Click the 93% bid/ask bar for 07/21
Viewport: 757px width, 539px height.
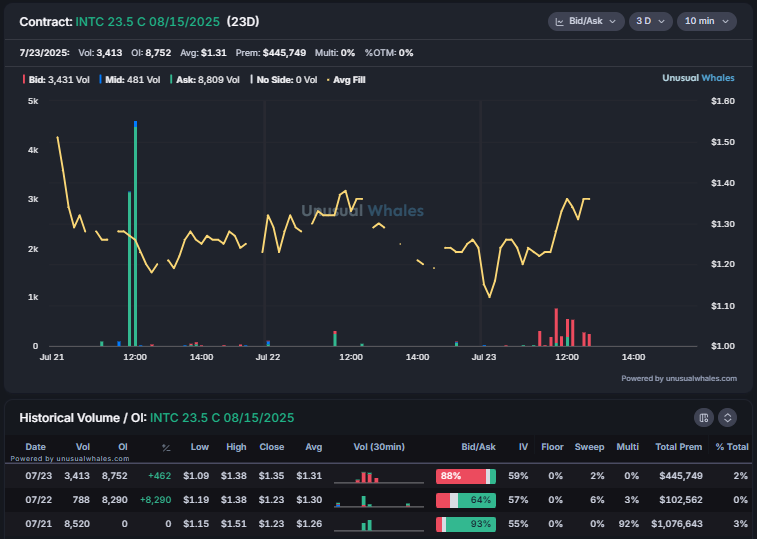coord(465,525)
